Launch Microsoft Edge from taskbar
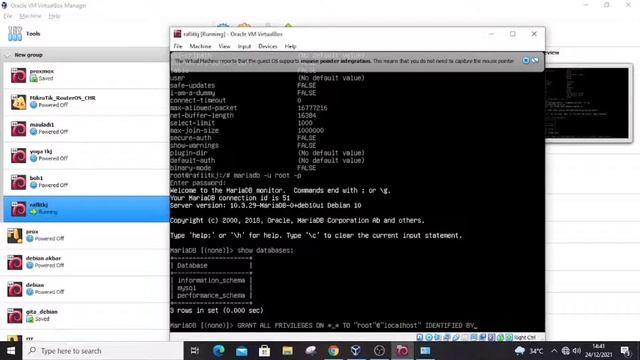Image resolution: width=640 pixels, height=360 pixels. 218,351
